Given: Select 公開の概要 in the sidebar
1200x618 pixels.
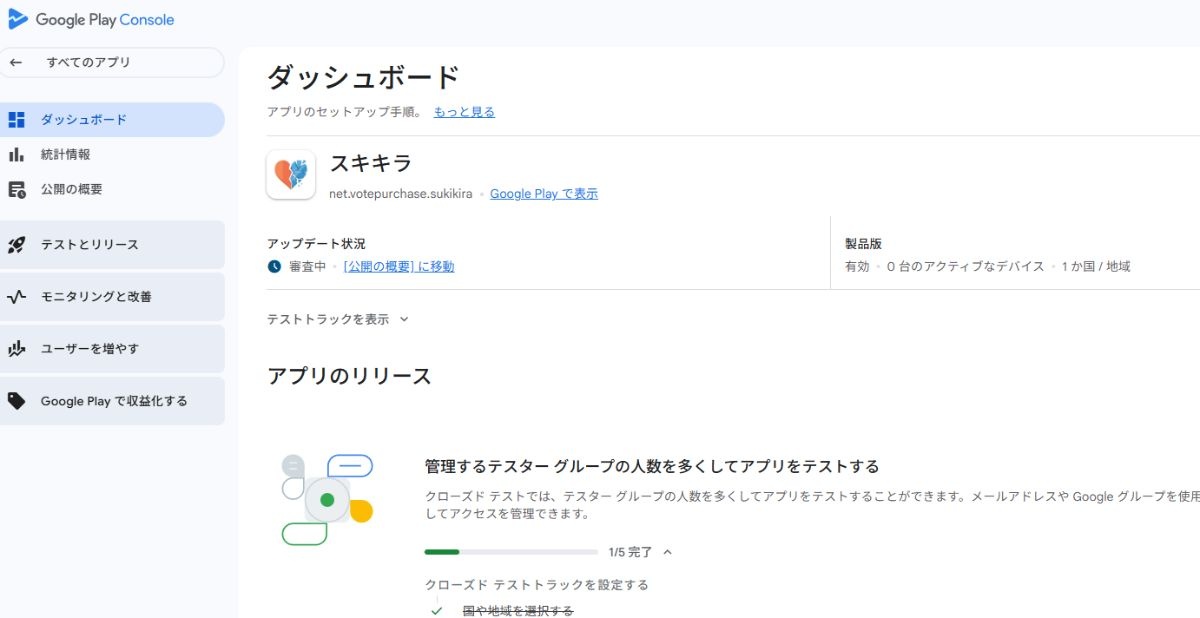Looking at the screenshot, I should pos(72,189).
